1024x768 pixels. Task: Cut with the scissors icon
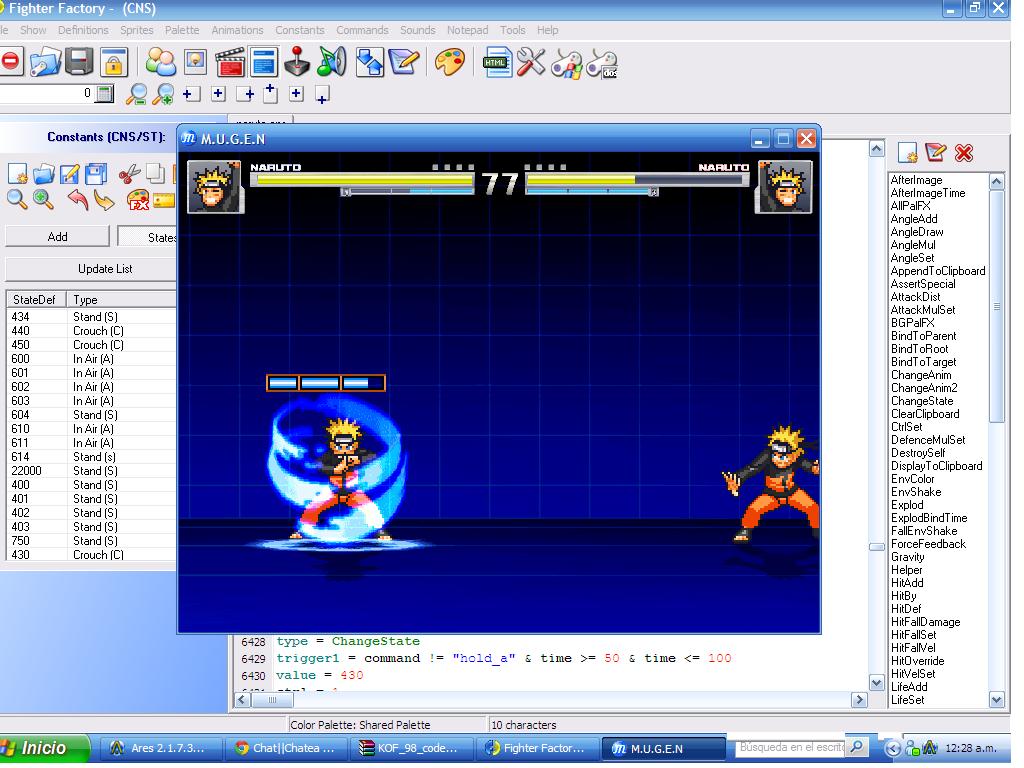coord(129,174)
